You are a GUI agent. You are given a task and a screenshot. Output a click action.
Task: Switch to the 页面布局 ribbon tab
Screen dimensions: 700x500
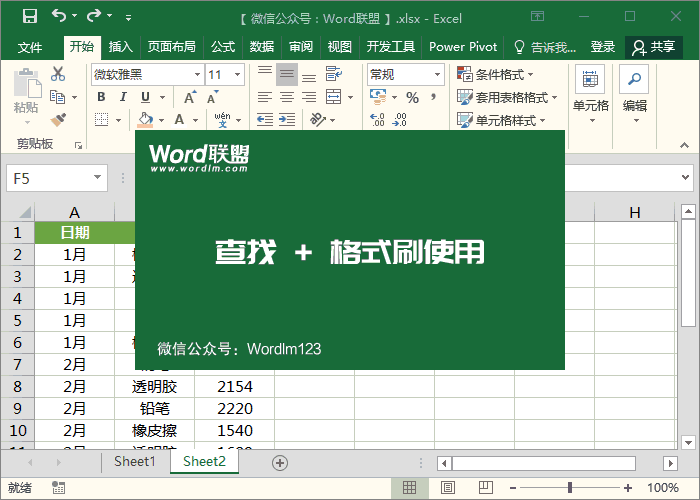171,47
